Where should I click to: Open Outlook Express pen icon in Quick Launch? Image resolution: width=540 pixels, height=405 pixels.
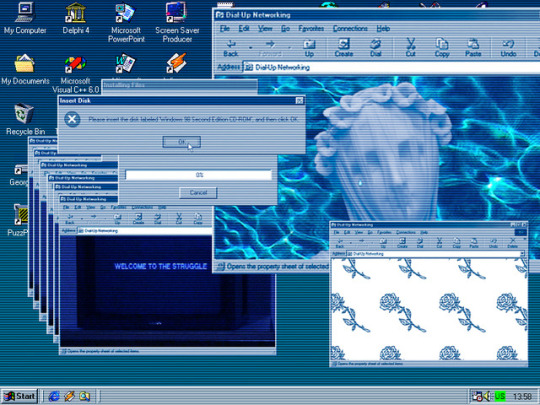click(x=69, y=396)
